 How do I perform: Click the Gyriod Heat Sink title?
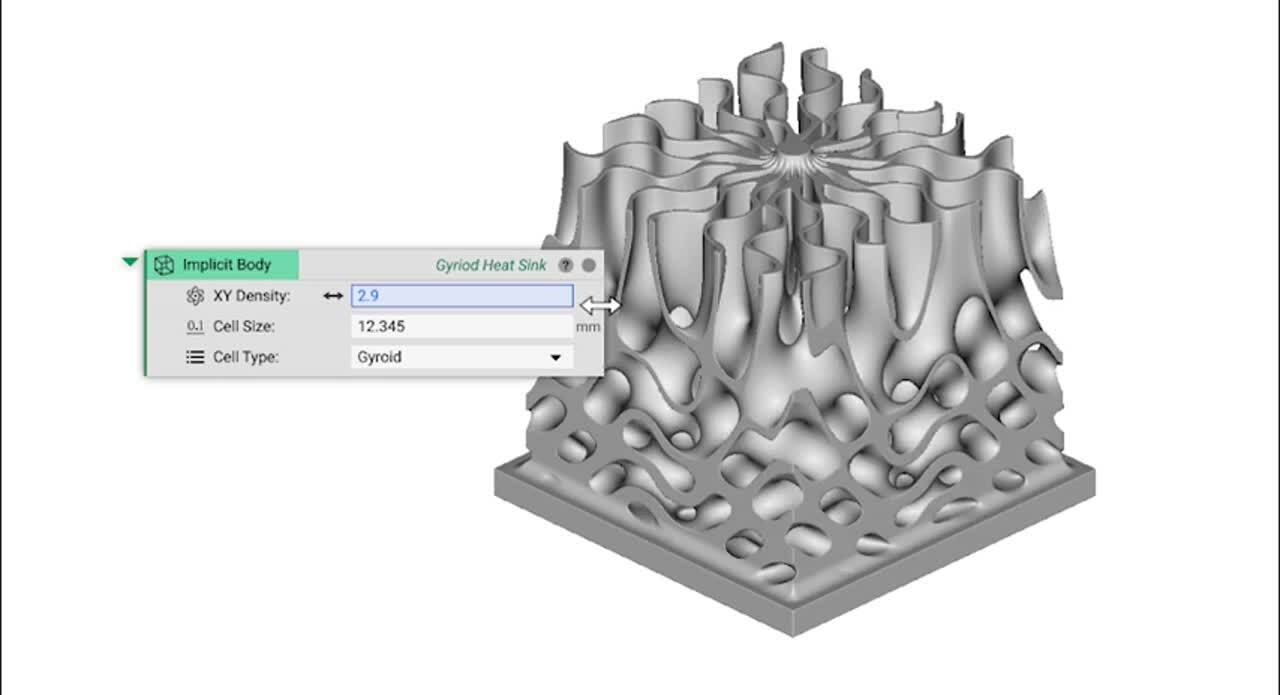491,264
